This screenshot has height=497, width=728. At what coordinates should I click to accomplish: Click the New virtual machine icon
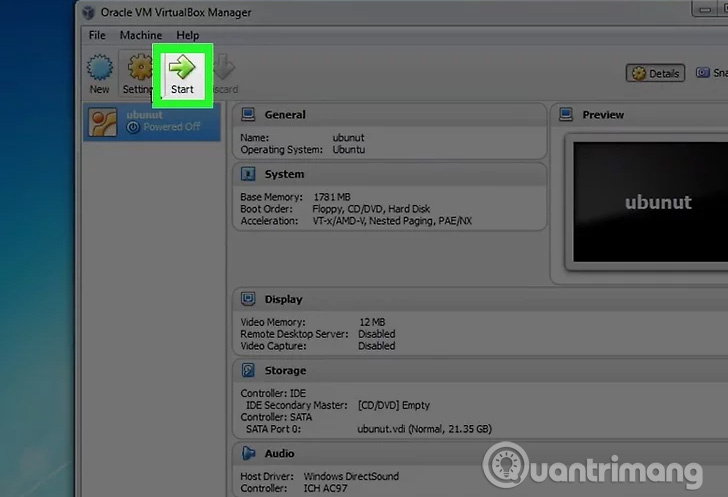[x=99, y=68]
